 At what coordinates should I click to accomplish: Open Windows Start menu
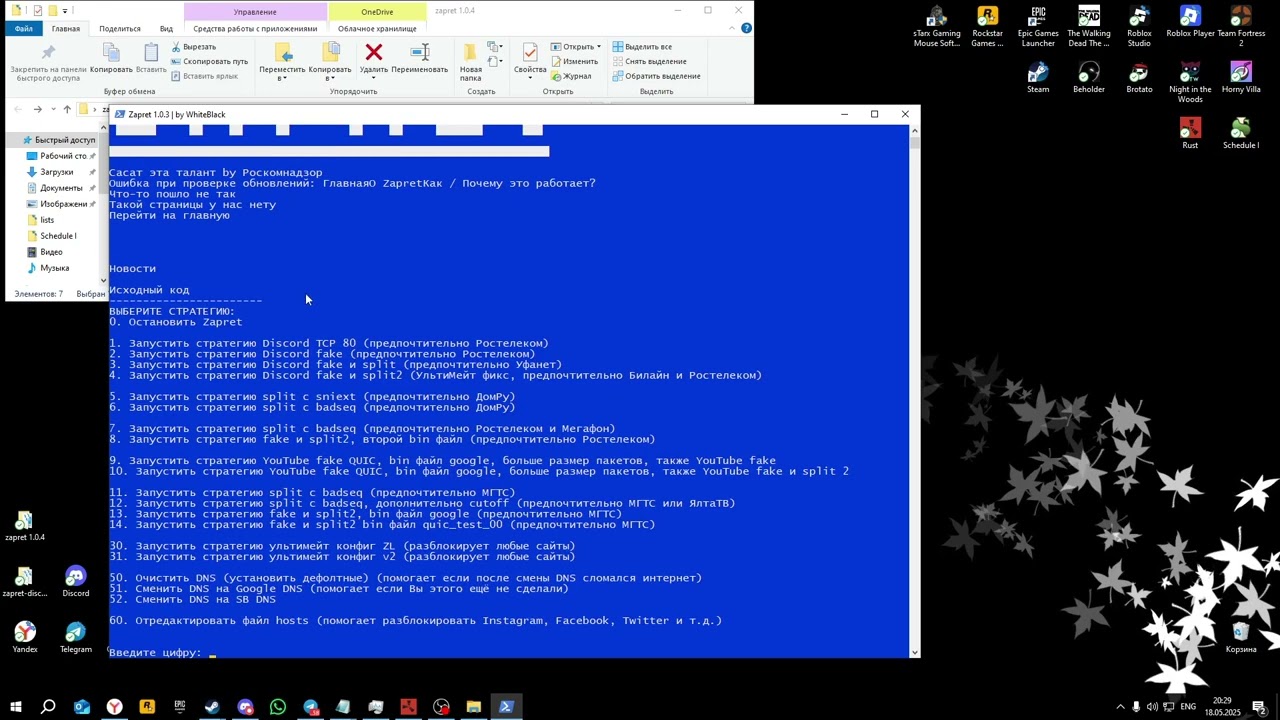coord(16,707)
